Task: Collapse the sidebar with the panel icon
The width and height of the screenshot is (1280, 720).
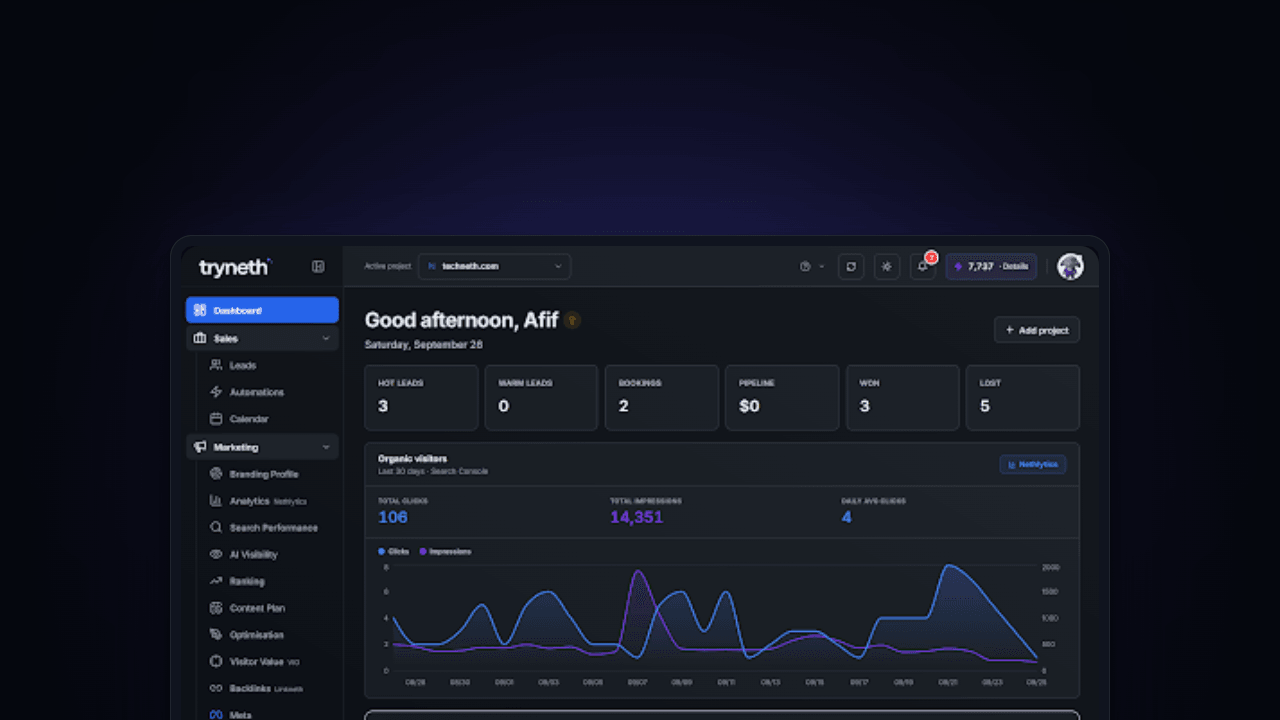Action: pyautogui.click(x=318, y=267)
